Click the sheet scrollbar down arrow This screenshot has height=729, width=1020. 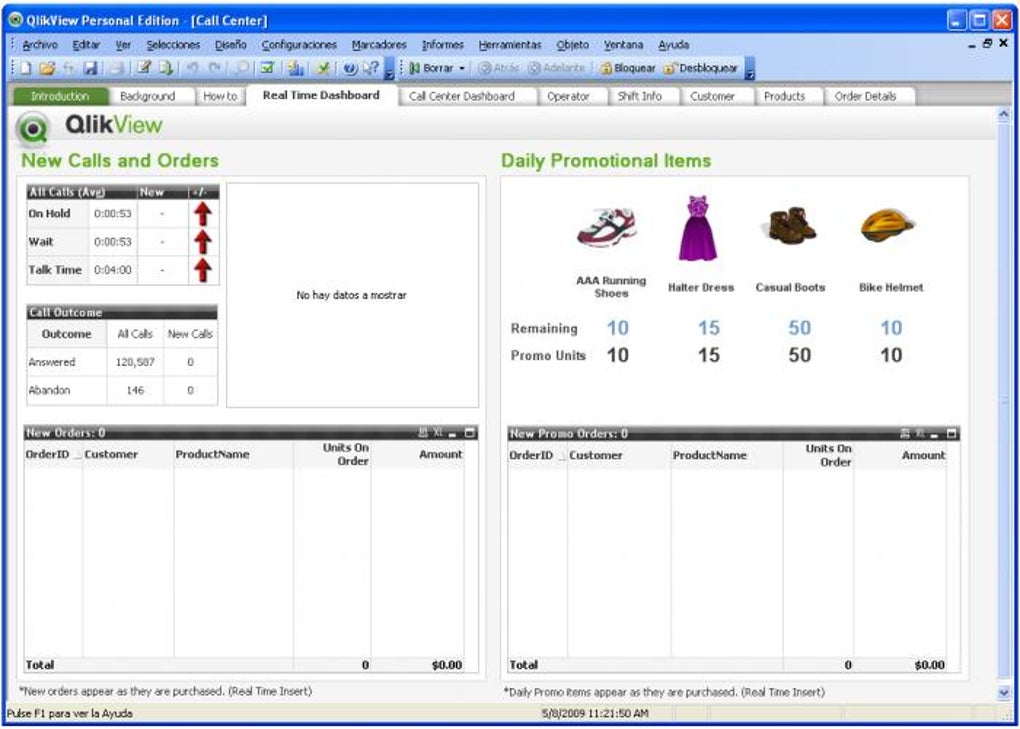pyautogui.click(x=1004, y=693)
